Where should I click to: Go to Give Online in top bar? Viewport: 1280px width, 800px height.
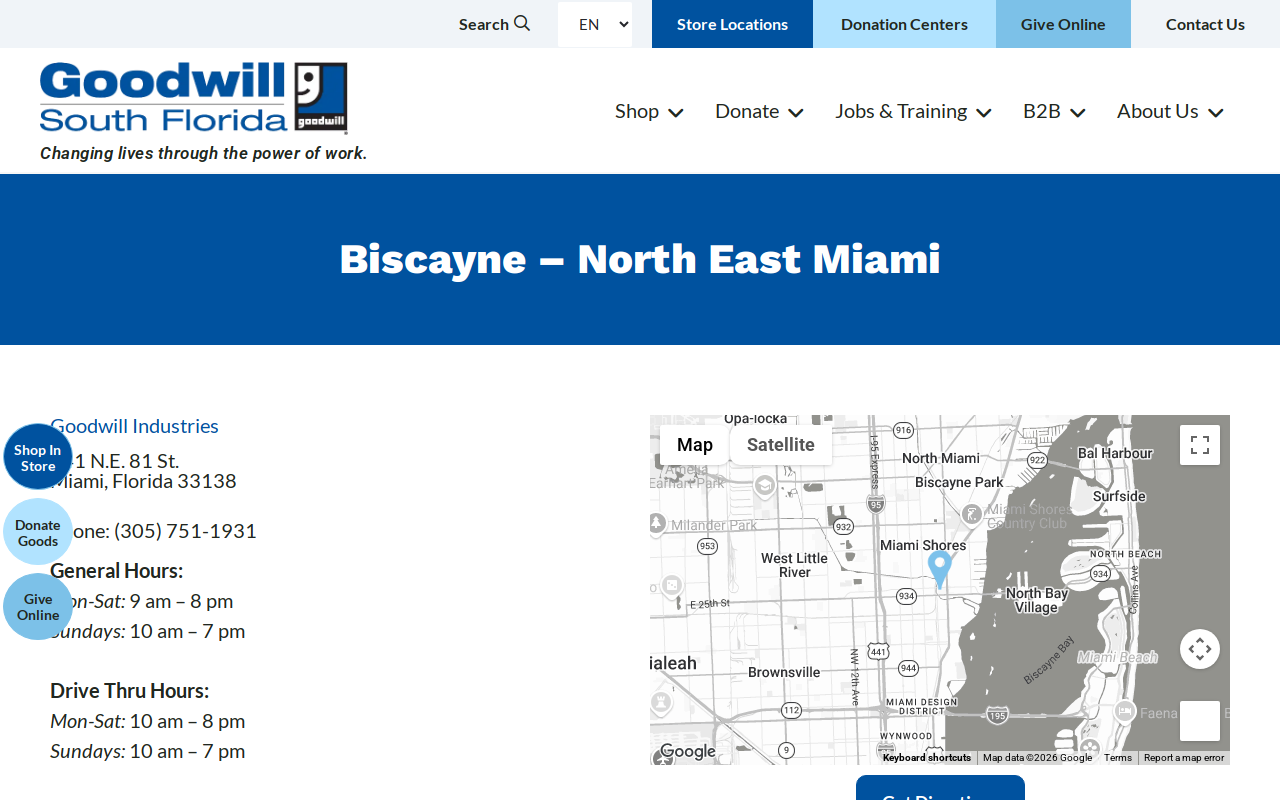tap(1063, 24)
